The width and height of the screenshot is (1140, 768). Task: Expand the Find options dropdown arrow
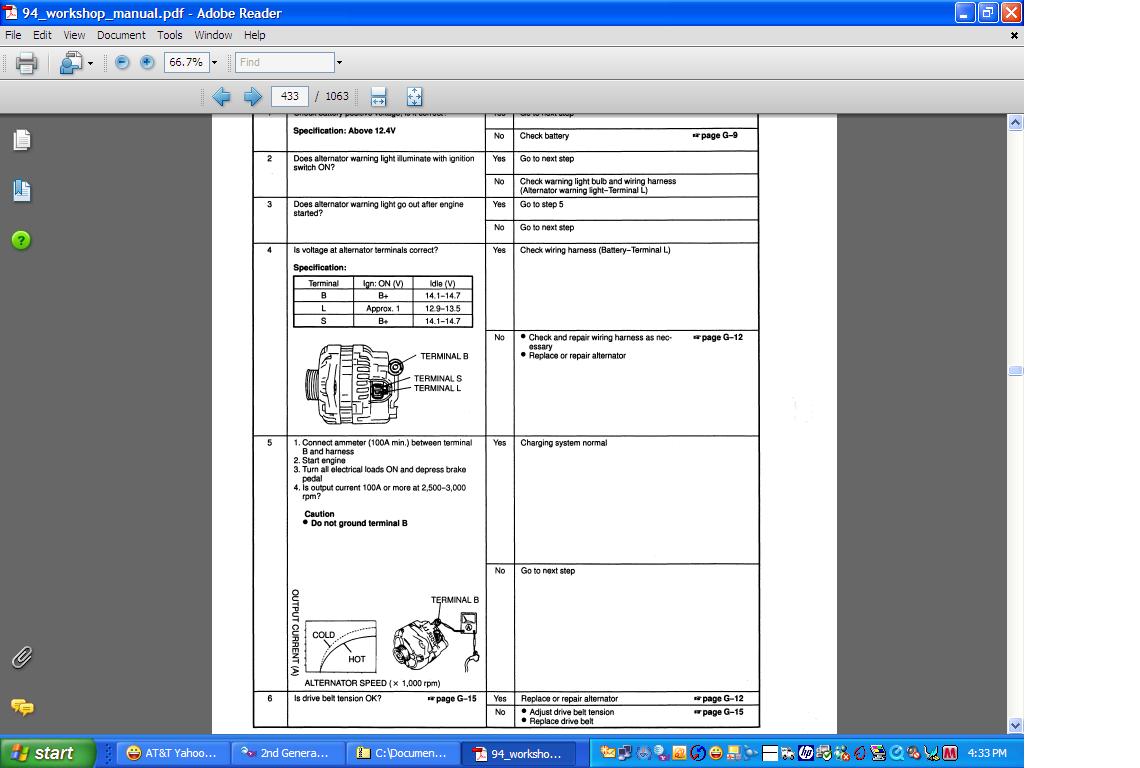pyautogui.click(x=339, y=62)
